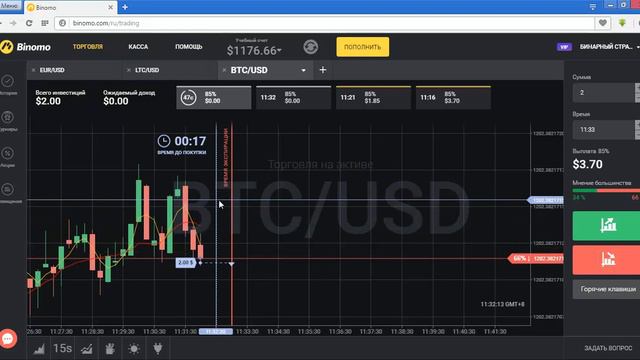This screenshot has height=360, width=640.
Task: Toggle the sun brightness theme icon
Action: (133, 349)
